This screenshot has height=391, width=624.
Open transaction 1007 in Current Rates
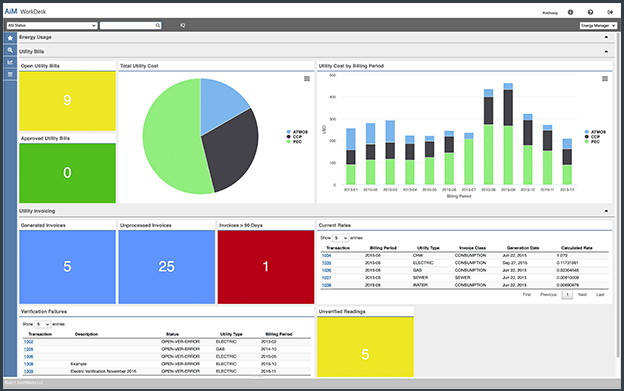click(x=326, y=278)
